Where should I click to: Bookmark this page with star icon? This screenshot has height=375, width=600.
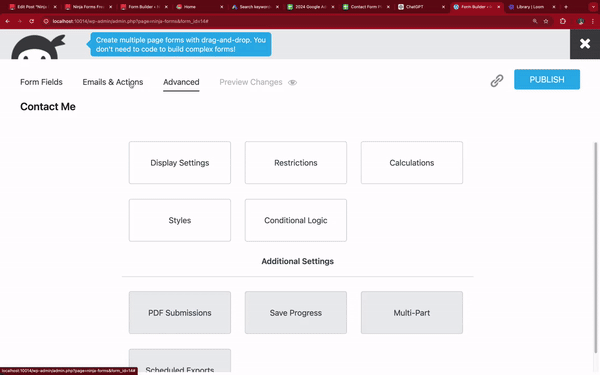pos(546,21)
